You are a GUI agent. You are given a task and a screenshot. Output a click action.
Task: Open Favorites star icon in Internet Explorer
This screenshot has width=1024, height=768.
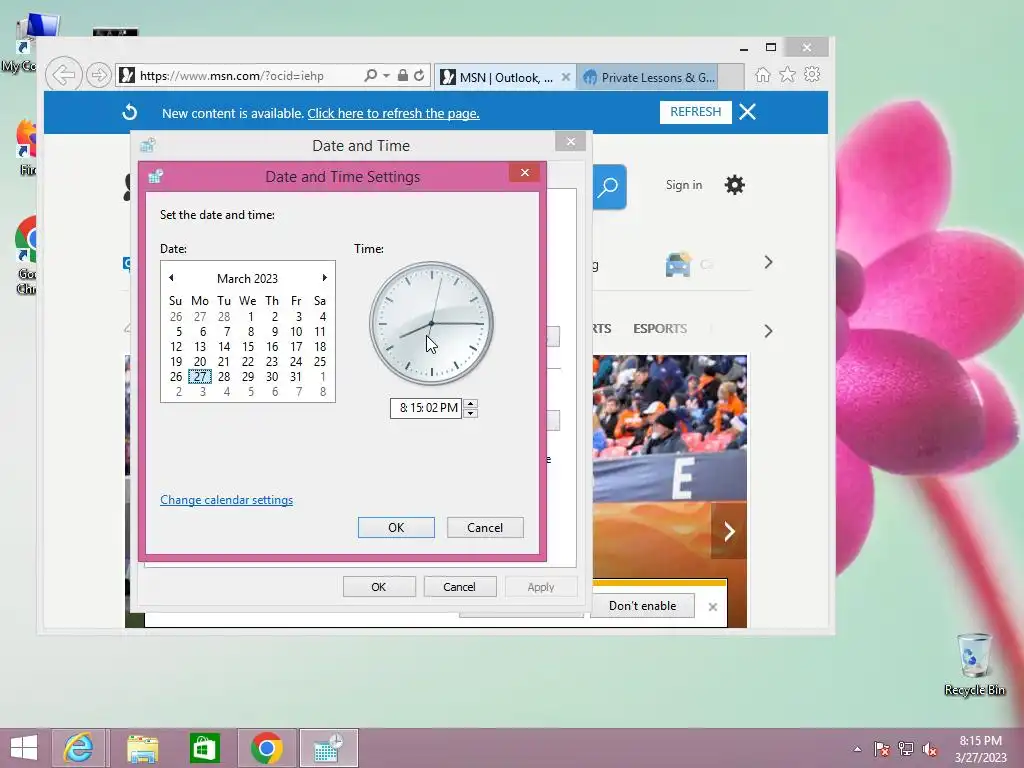coord(788,74)
